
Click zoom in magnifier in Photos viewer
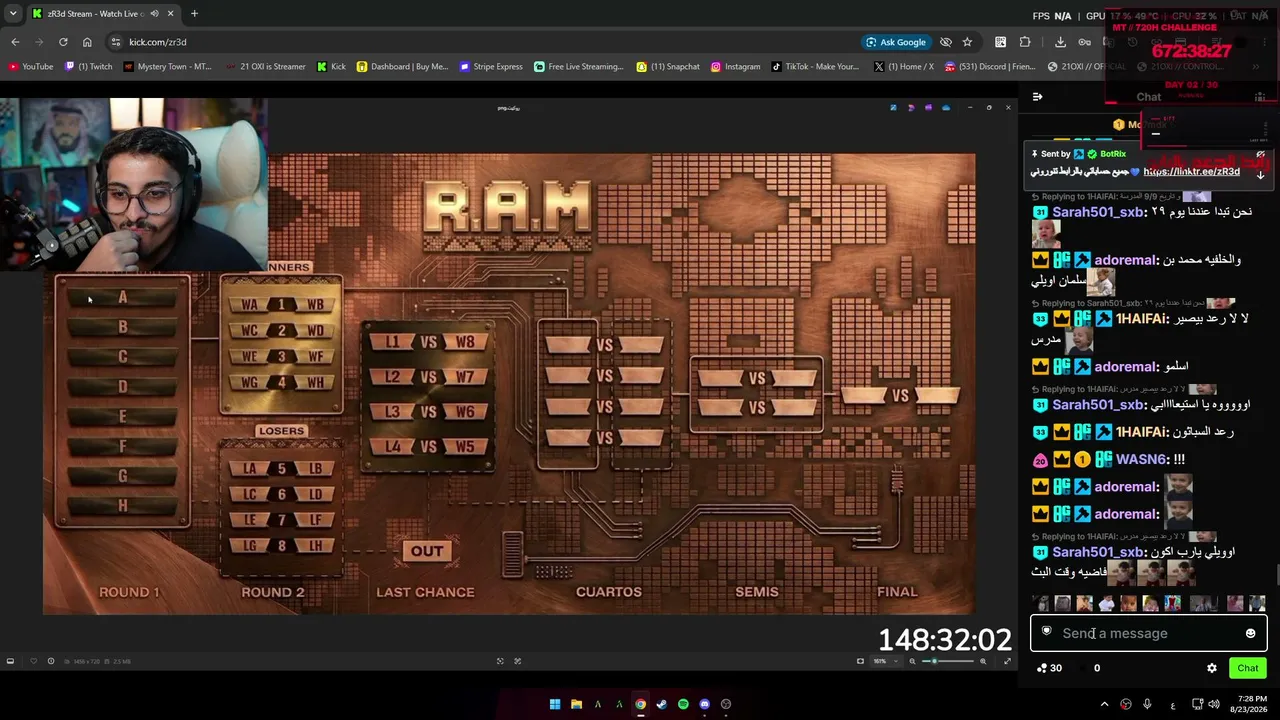click(983, 661)
